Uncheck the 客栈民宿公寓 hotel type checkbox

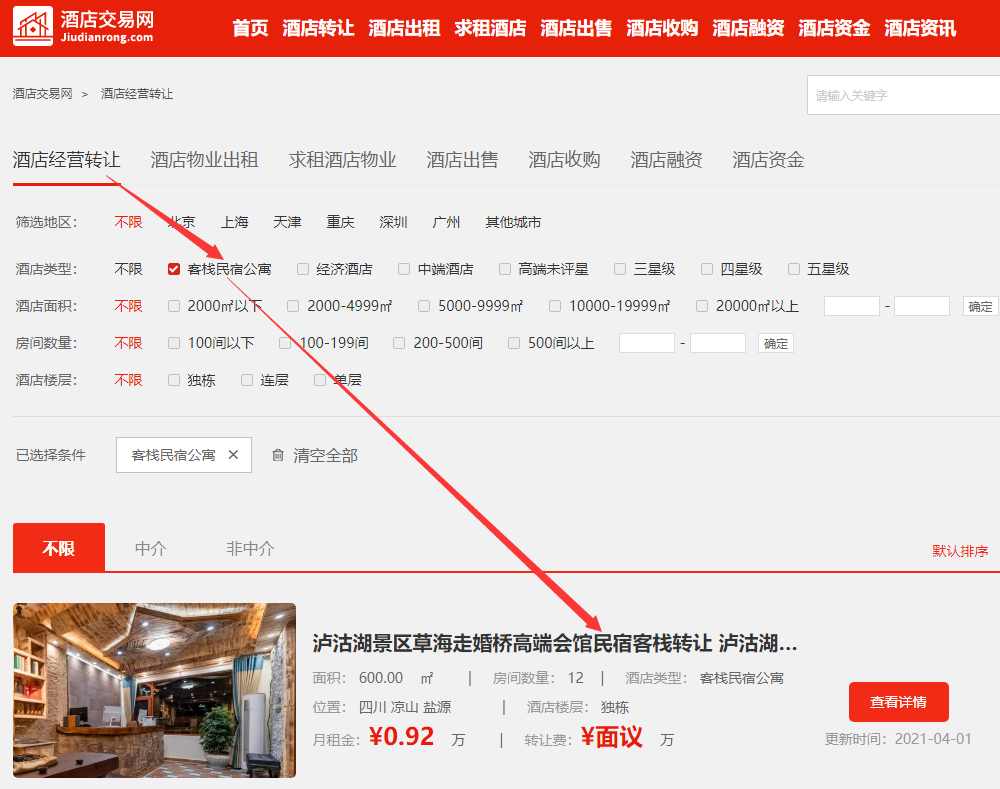click(173, 269)
